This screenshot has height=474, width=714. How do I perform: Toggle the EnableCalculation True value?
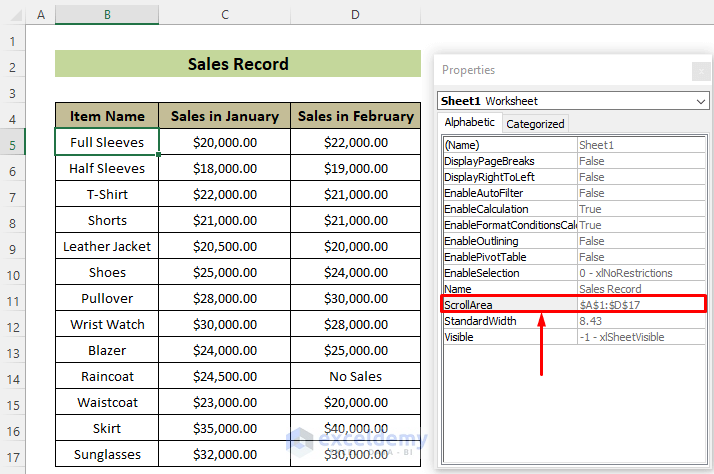point(640,209)
